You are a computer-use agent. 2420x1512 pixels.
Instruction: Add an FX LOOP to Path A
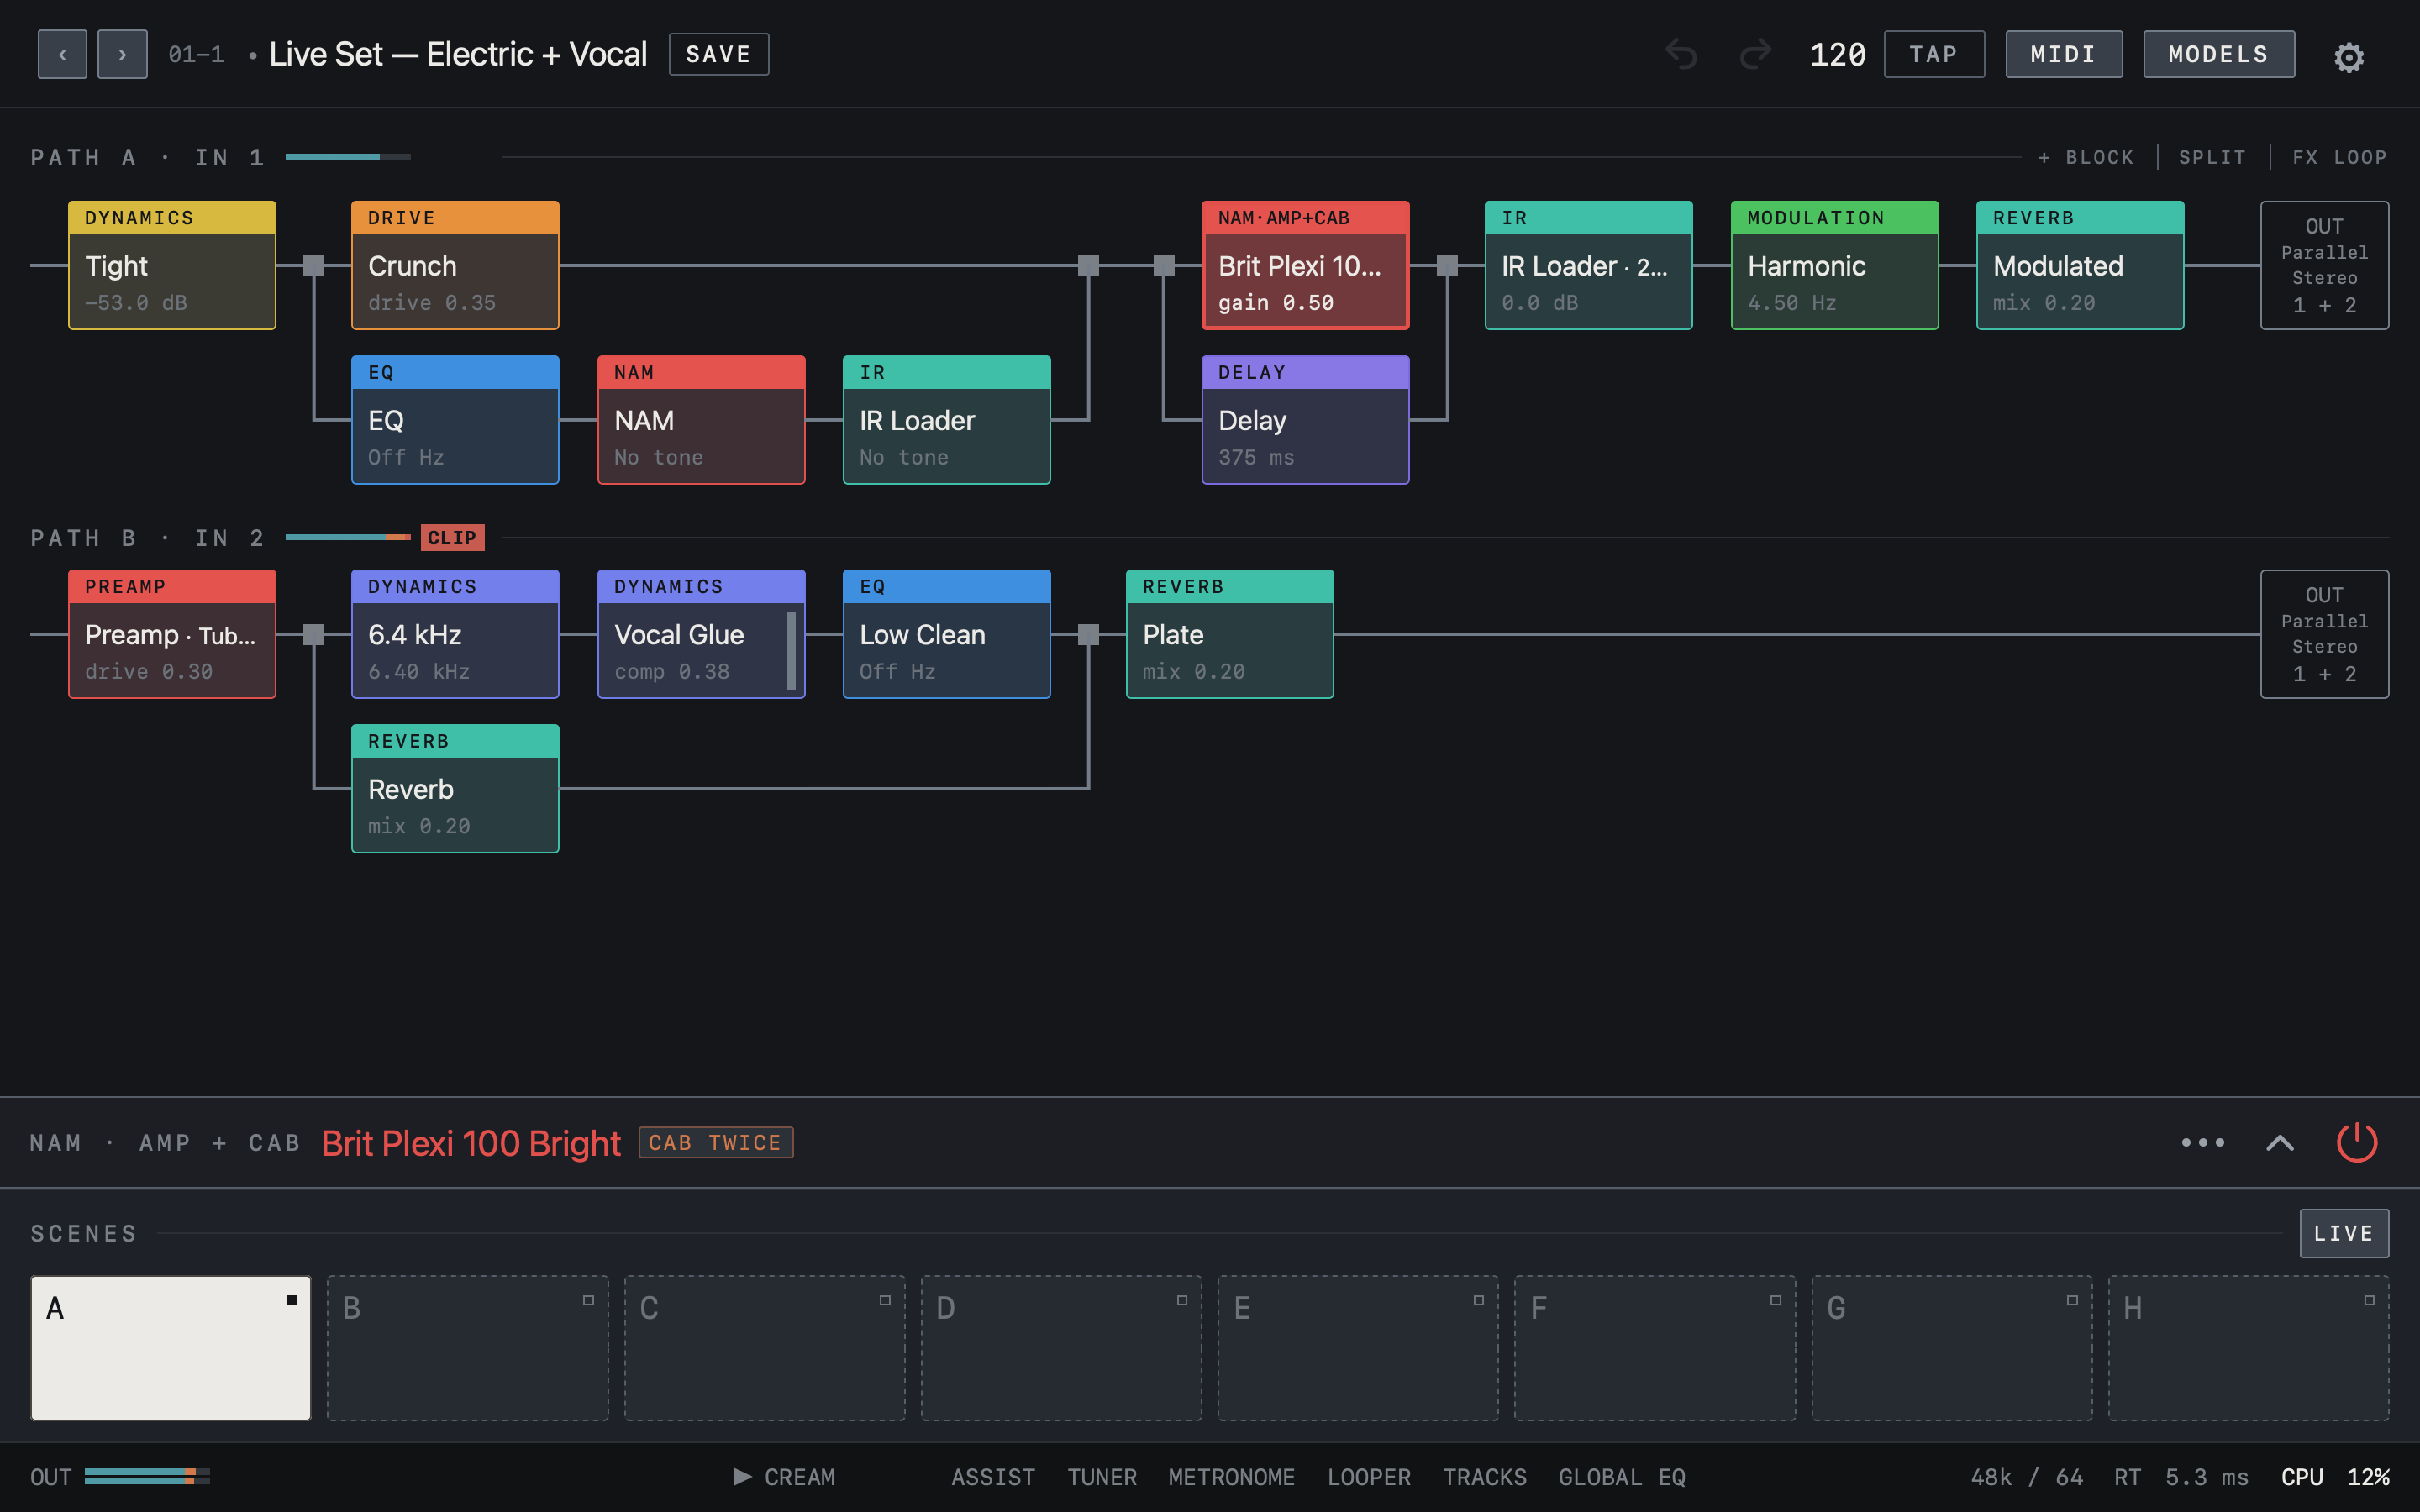click(x=2339, y=157)
